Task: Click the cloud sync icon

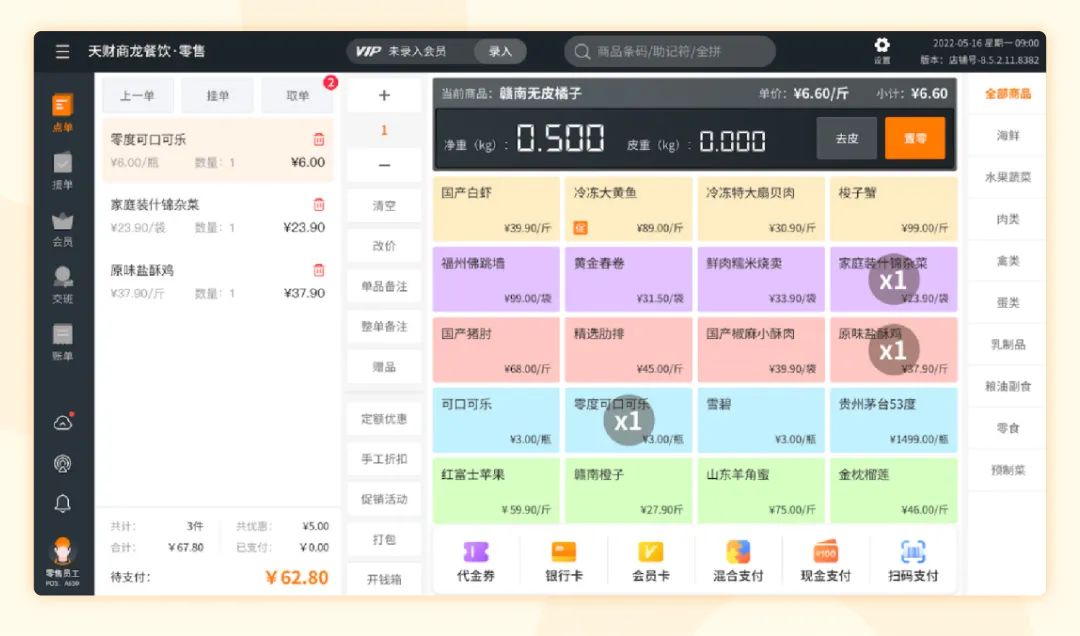Action: click(63, 423)
